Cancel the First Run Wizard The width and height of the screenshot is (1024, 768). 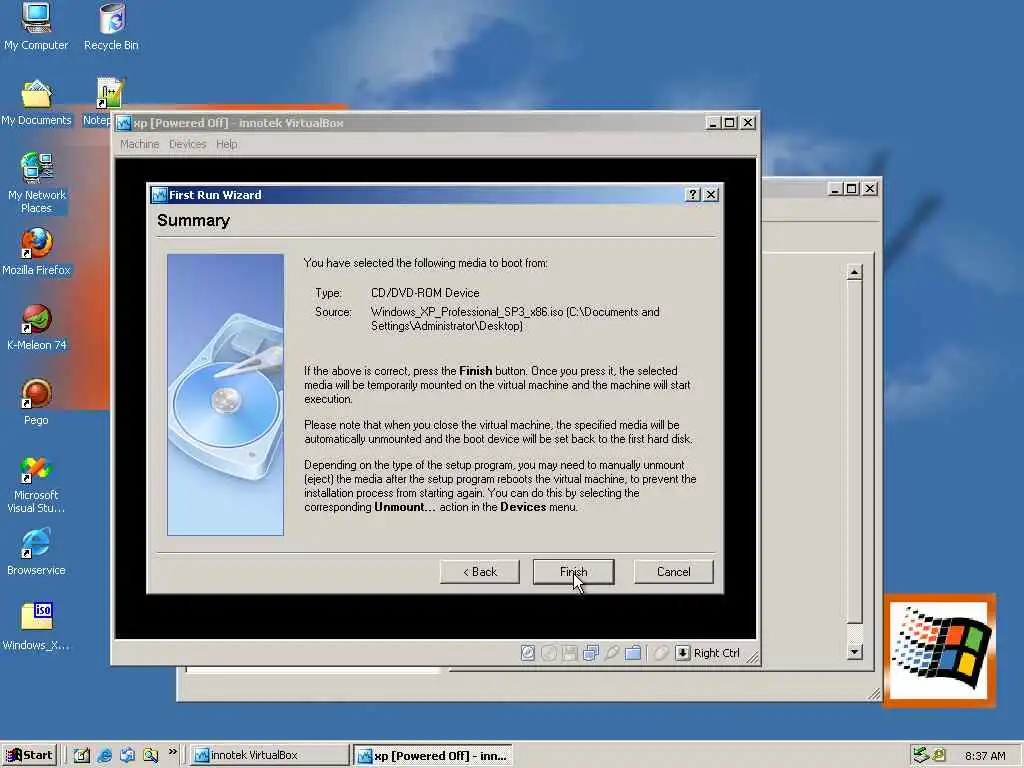[x=673, y=571]
